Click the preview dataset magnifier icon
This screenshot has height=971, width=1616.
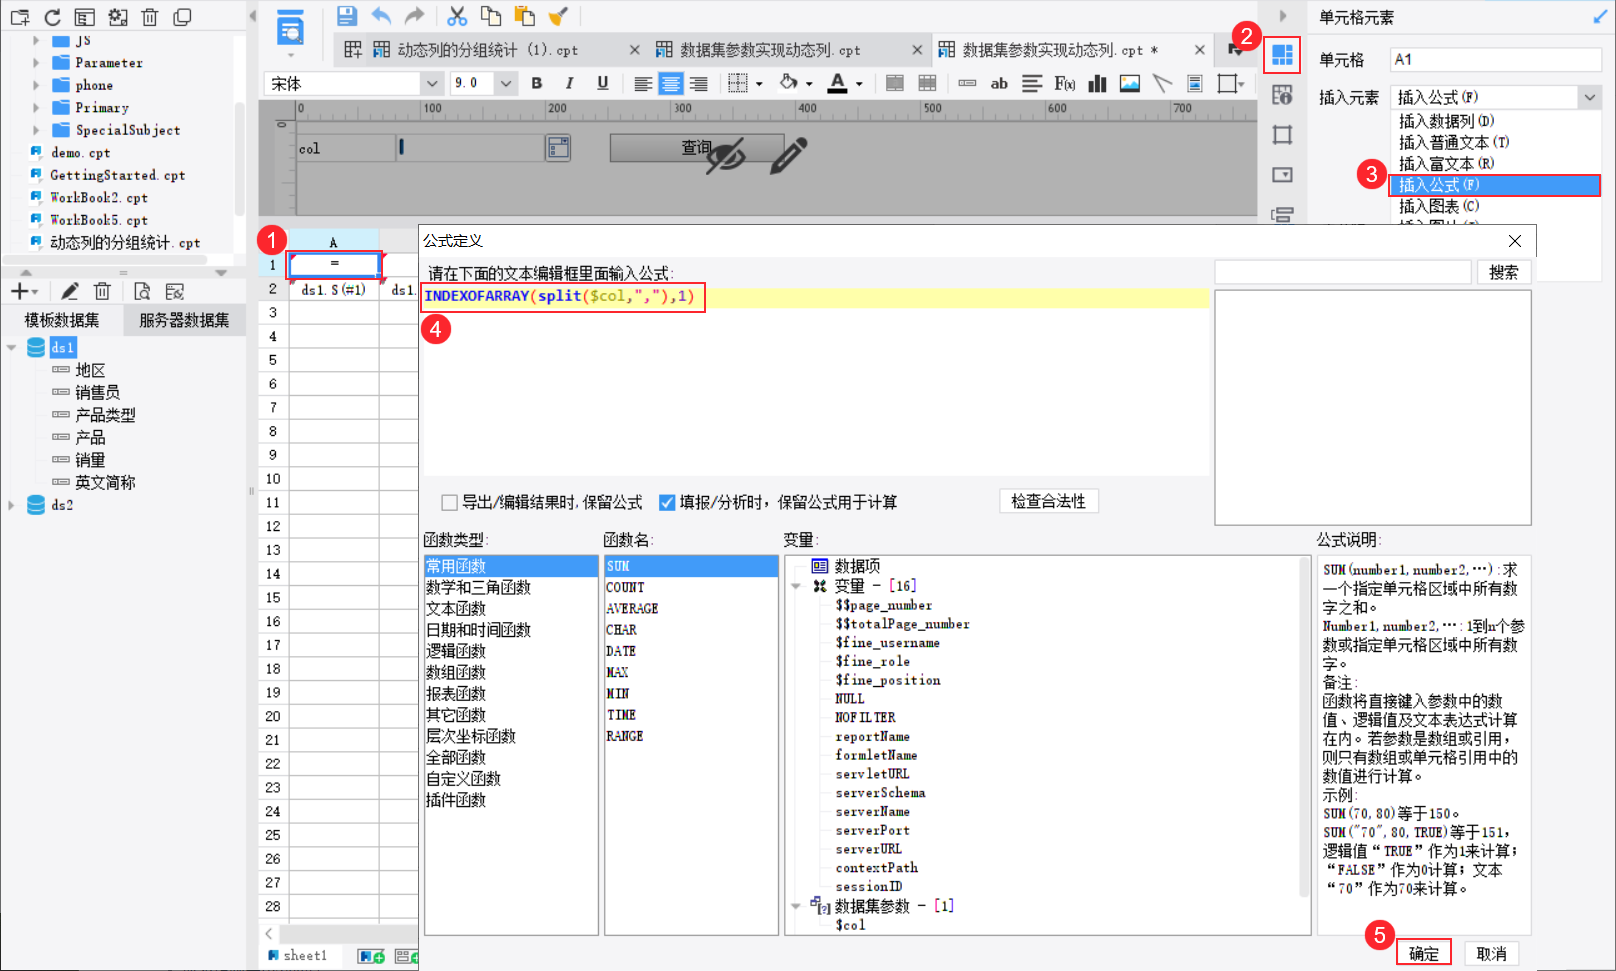pyautogui.click(x=142, y=291)
